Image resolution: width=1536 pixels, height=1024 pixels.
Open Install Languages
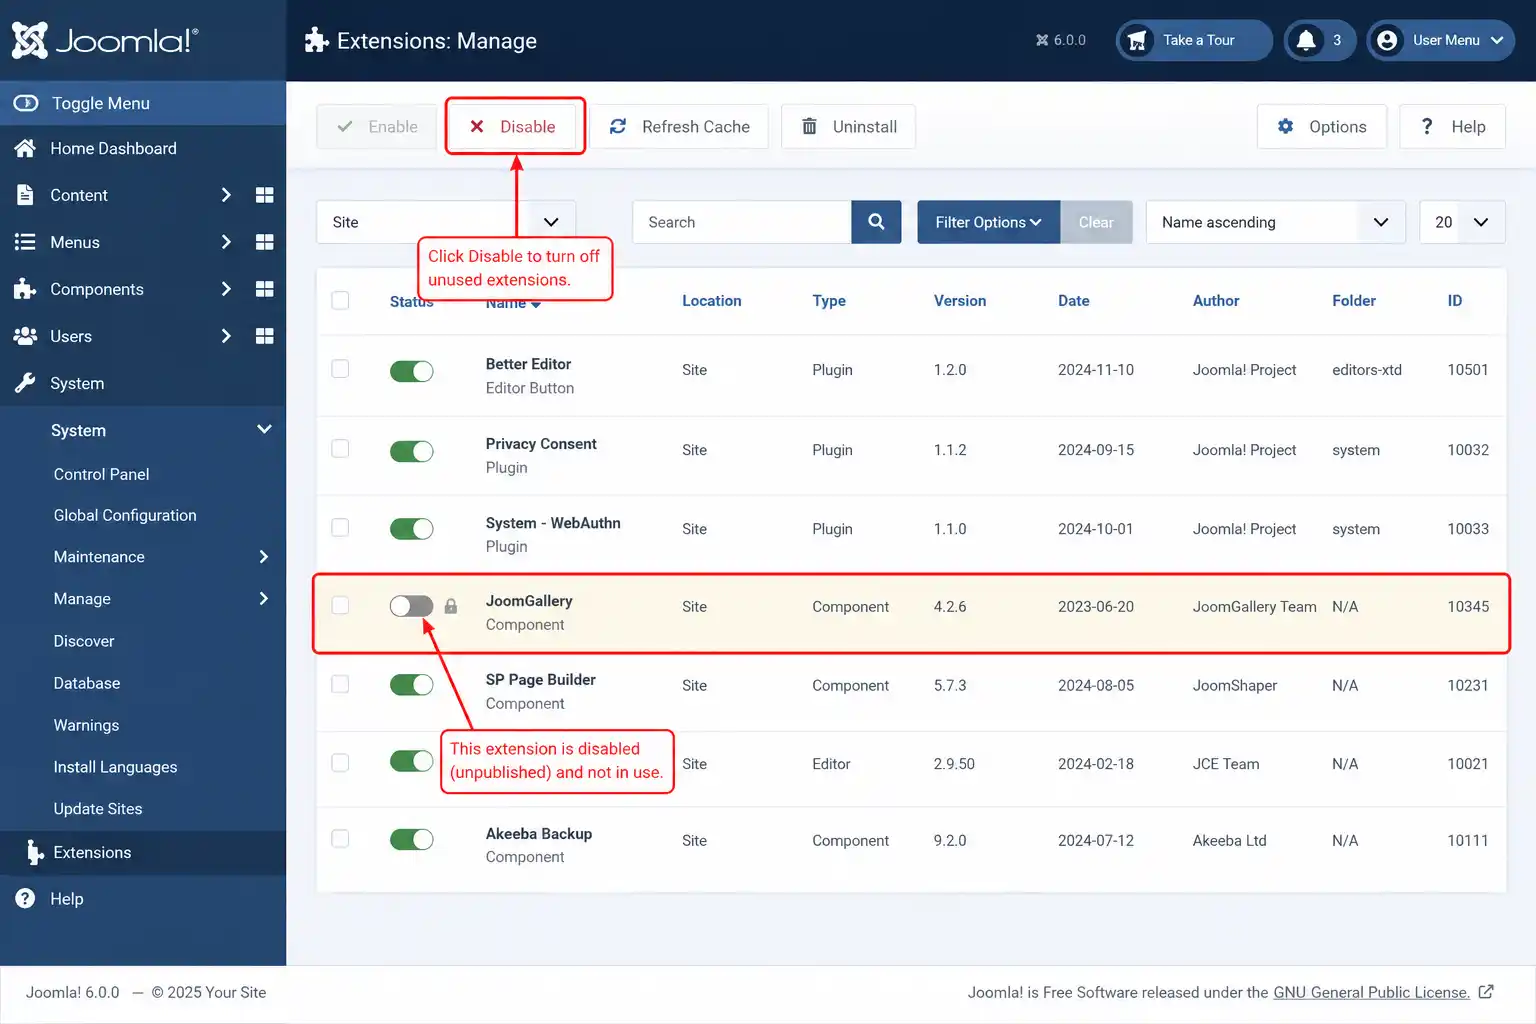pyautogui.click(x=115, y=767)
